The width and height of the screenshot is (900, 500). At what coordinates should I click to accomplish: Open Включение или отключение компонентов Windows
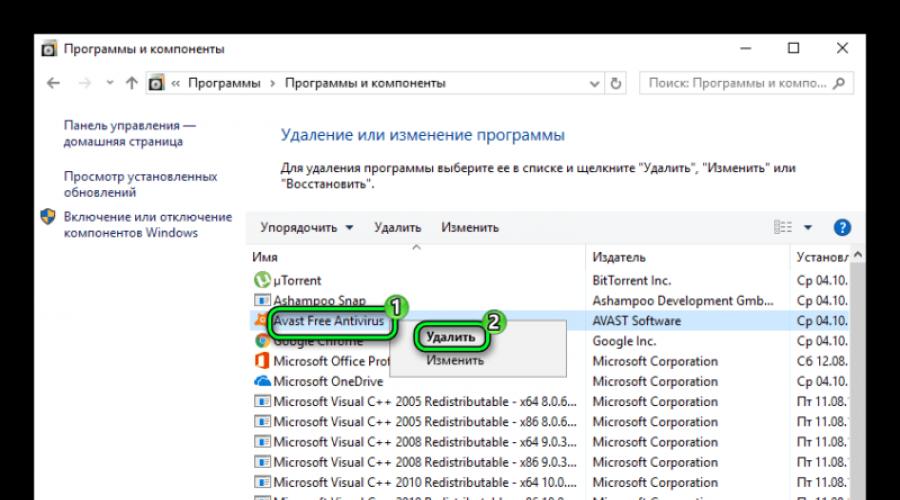point(148,224)
